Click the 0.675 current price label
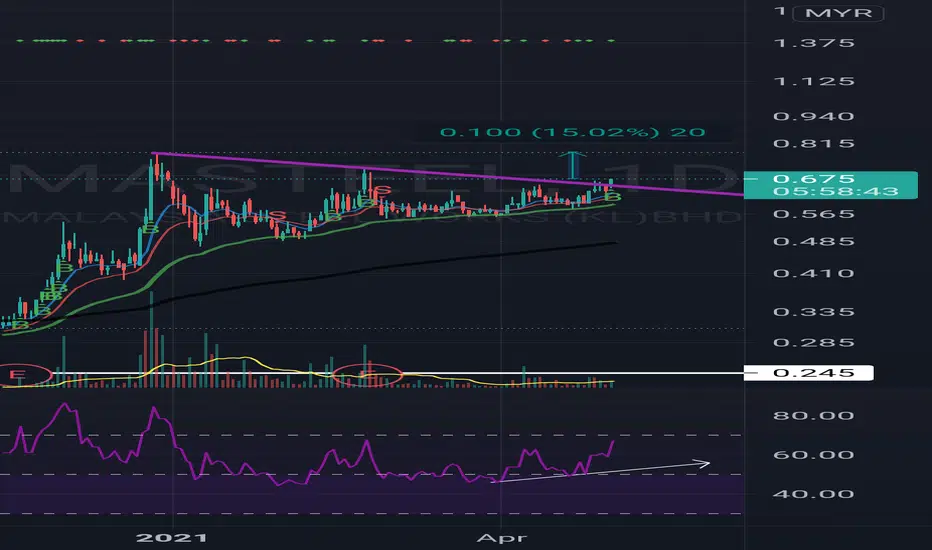 (813, 178)
